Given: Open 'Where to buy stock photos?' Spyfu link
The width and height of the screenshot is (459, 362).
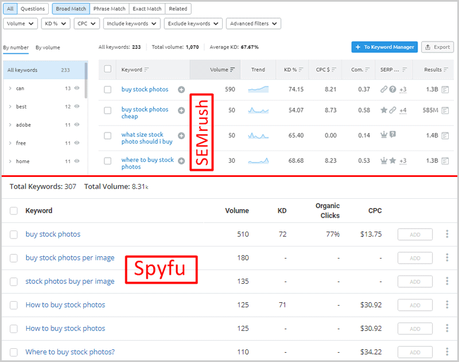Looking at the screenshot, I should 70,352.
